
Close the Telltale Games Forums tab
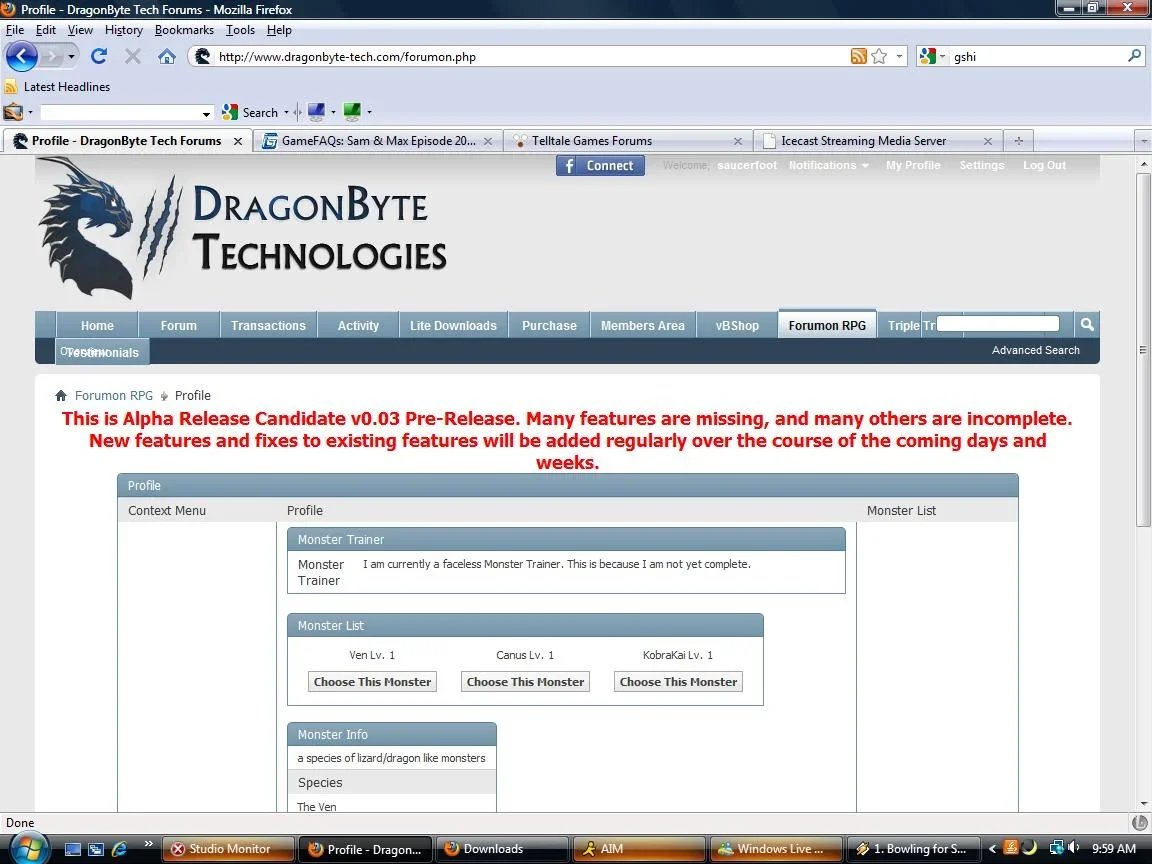tap(738, 141)
